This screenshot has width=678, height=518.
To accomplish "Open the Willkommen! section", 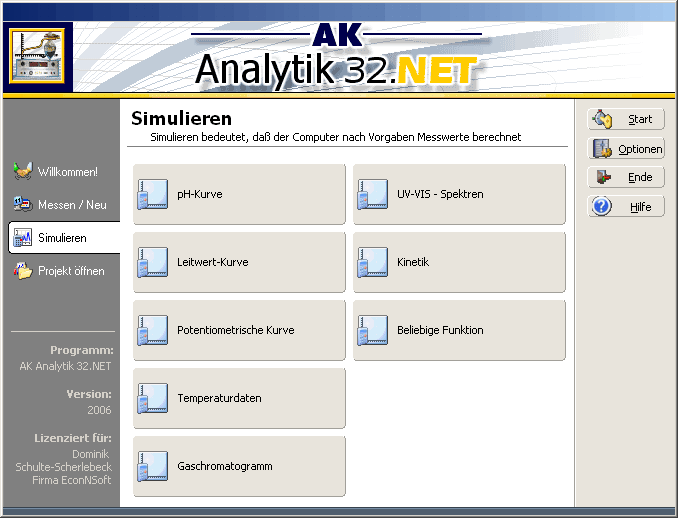I will coord(64,172).
